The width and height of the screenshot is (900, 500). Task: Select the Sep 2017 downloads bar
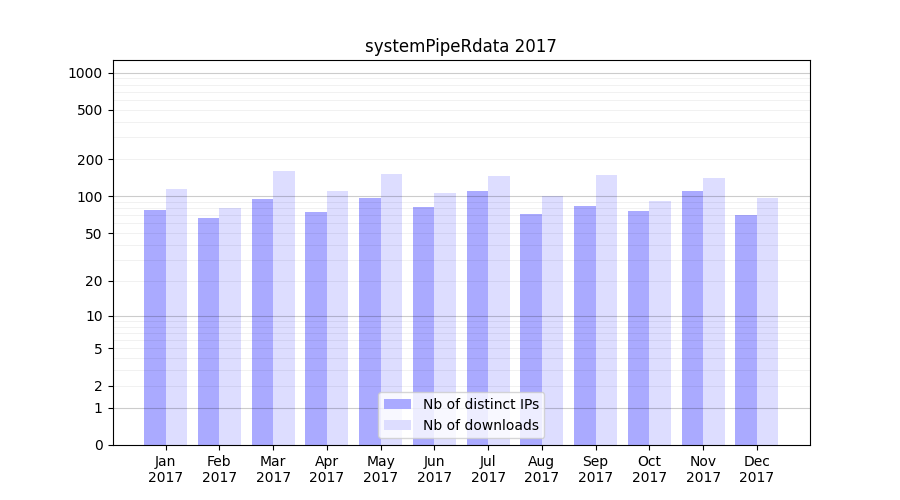tap(606, 310)
